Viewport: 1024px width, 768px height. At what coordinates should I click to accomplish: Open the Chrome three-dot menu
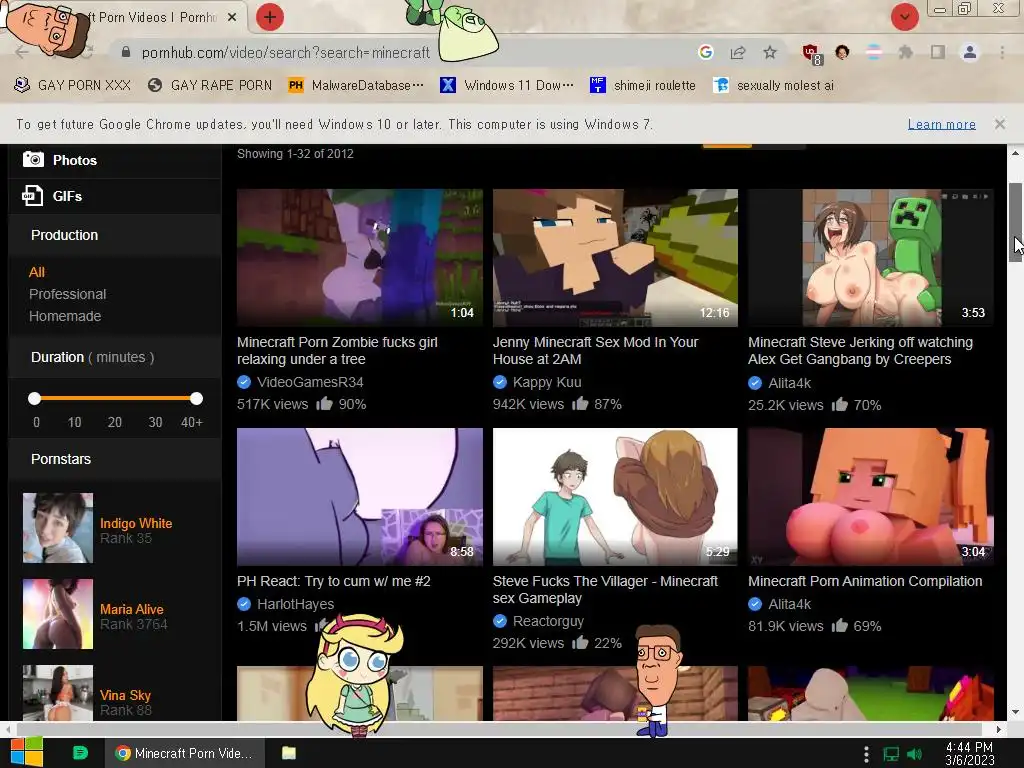1002,52
